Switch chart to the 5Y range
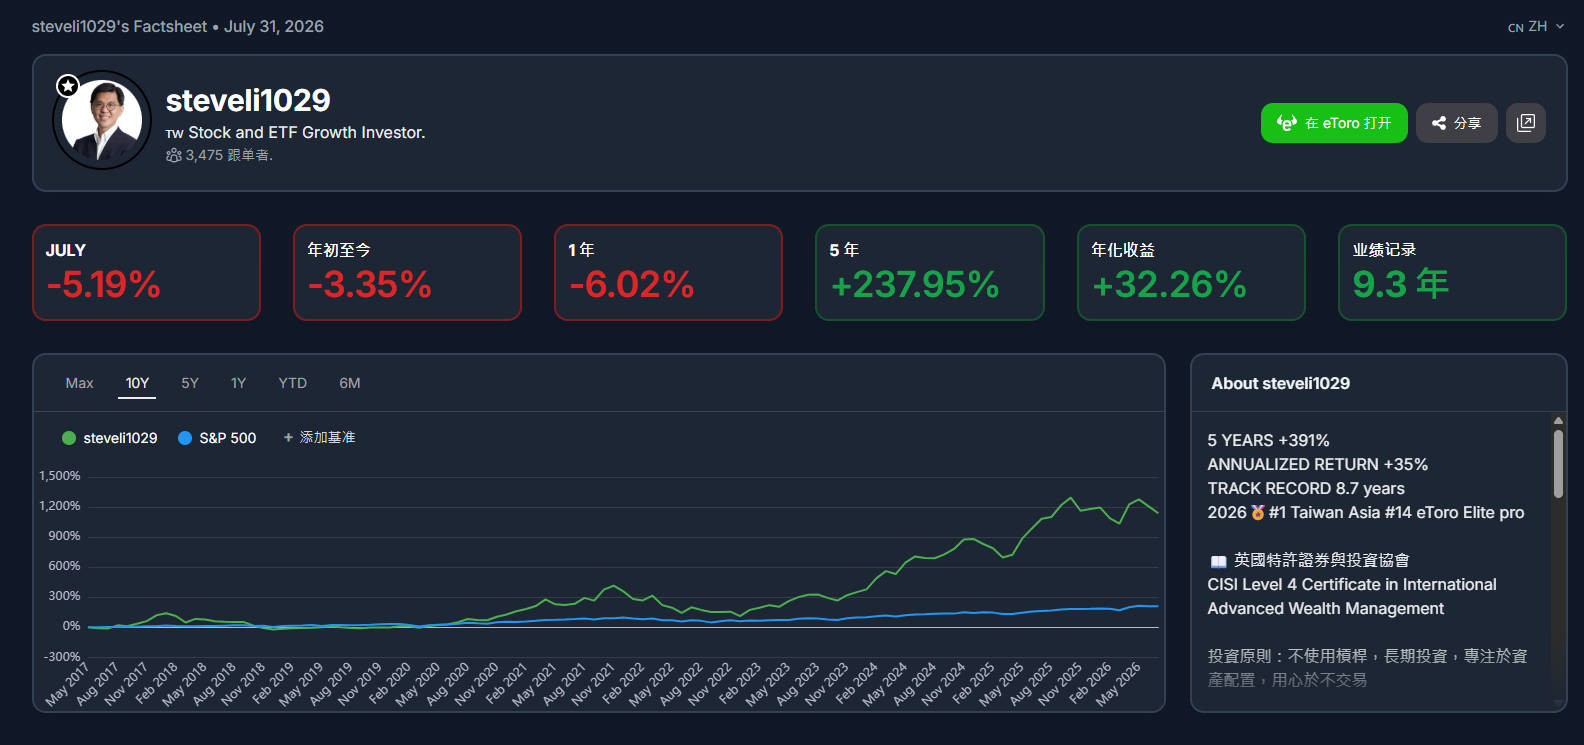 point(190,383)
